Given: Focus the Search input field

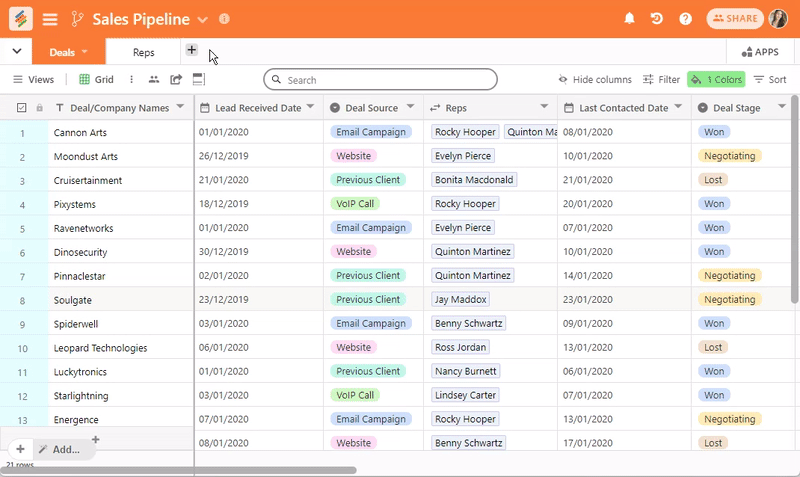Looking at the screenshot, I should click(381, 80).
